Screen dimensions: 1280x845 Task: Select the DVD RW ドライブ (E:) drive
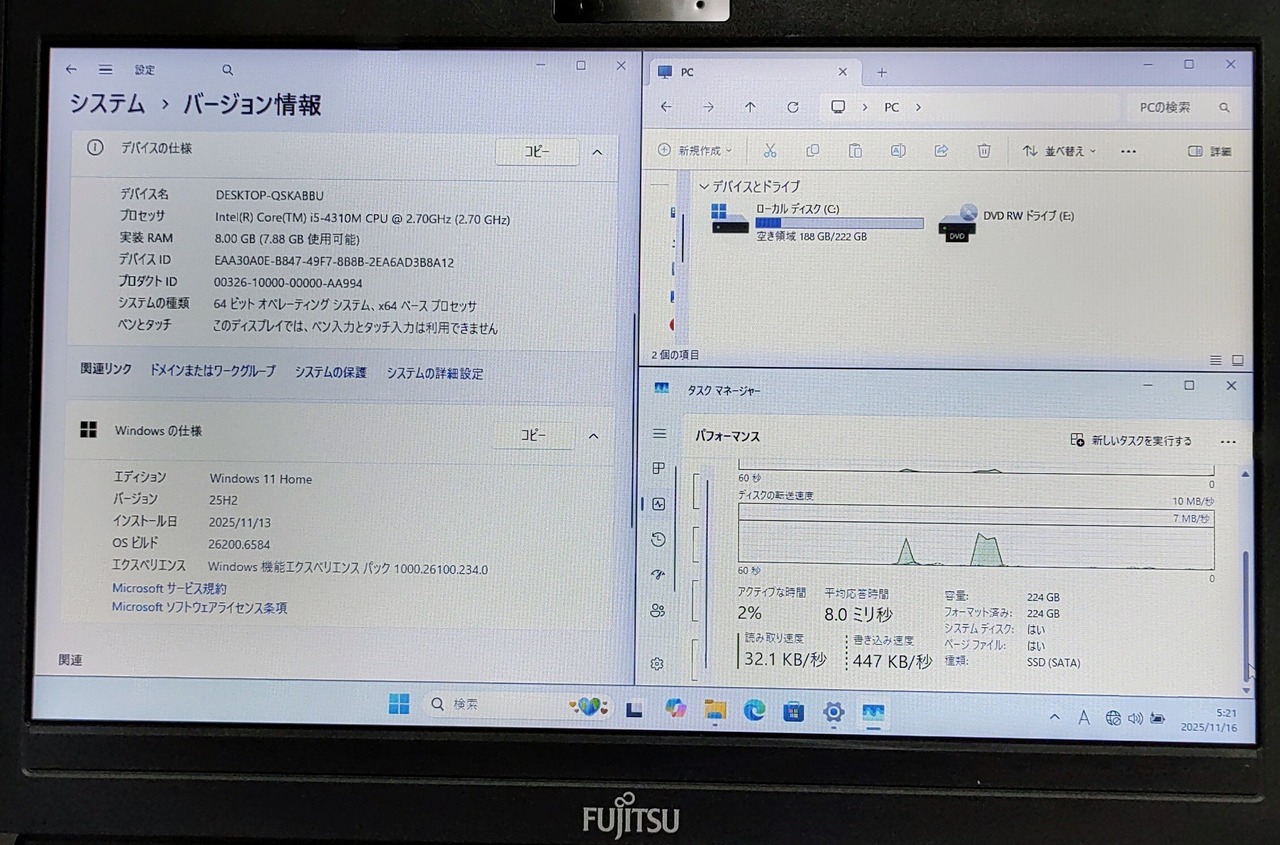pos(1007,222)
